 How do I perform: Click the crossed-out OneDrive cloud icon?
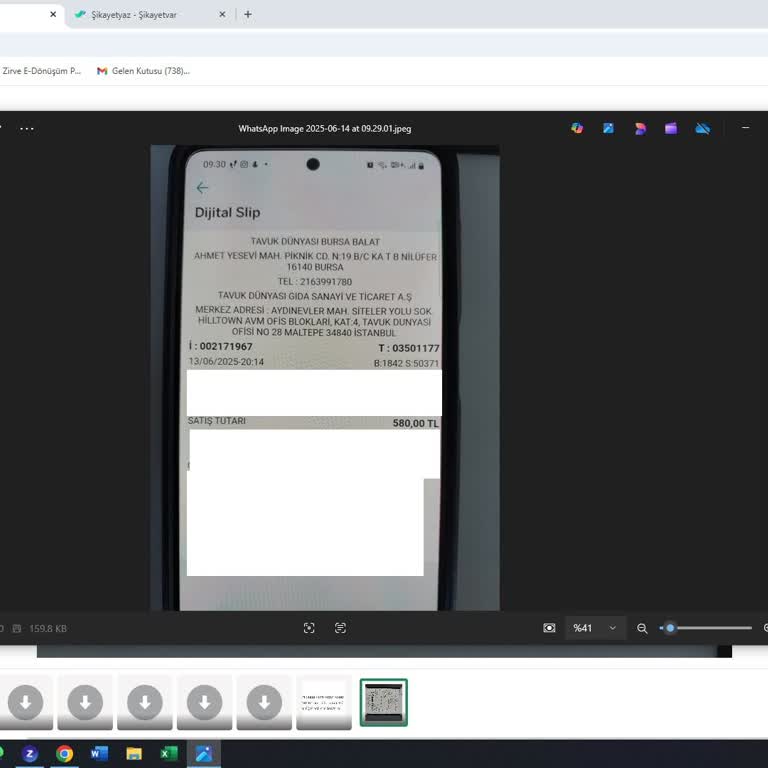click(x=703, y=128)
